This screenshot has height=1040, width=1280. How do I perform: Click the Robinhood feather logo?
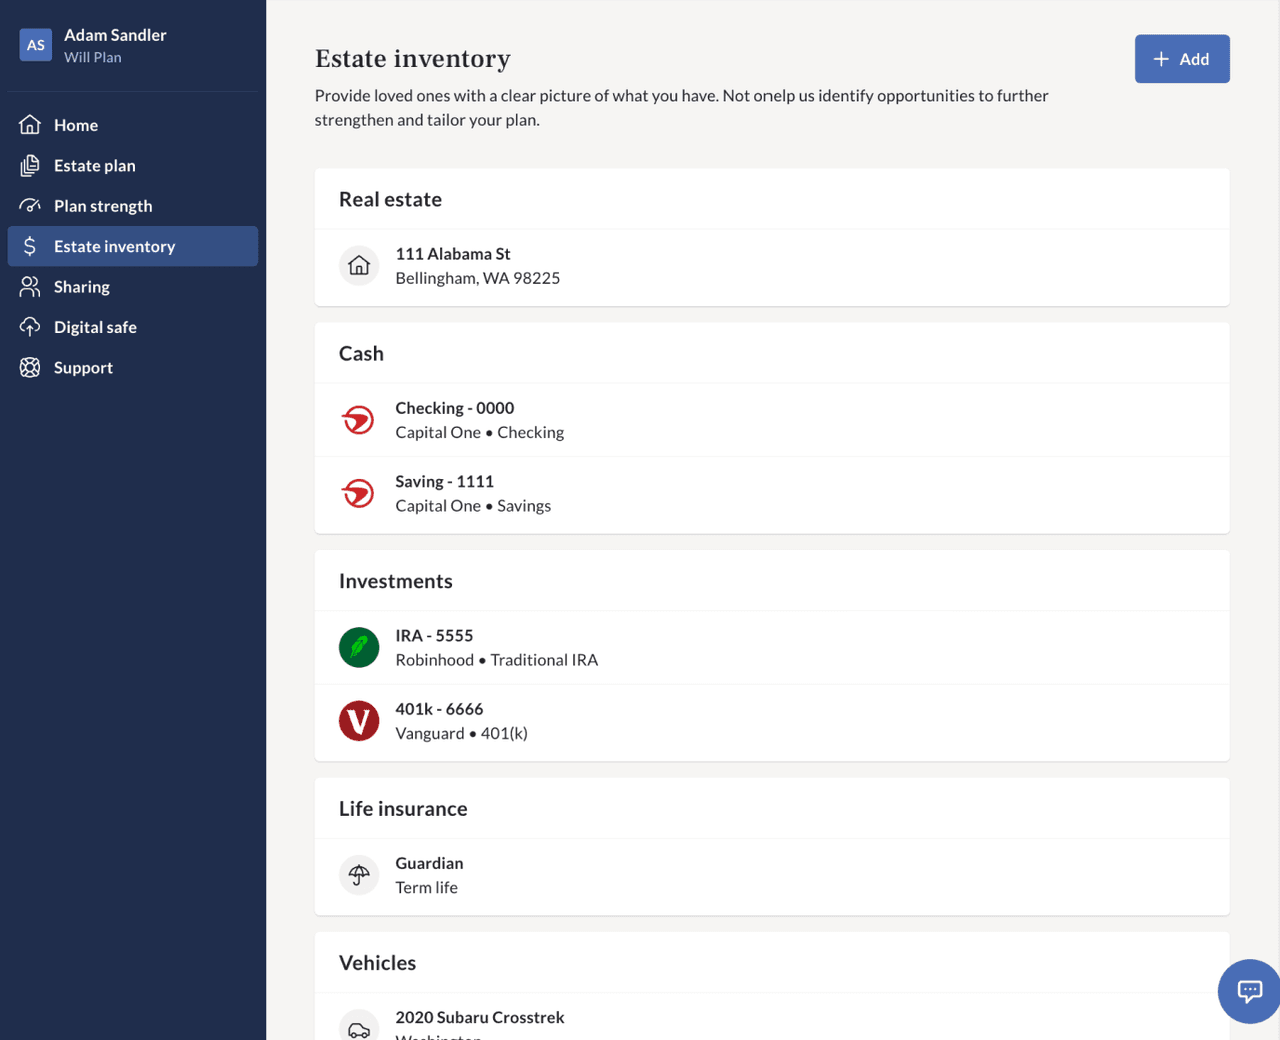click(x=359, y=647)
